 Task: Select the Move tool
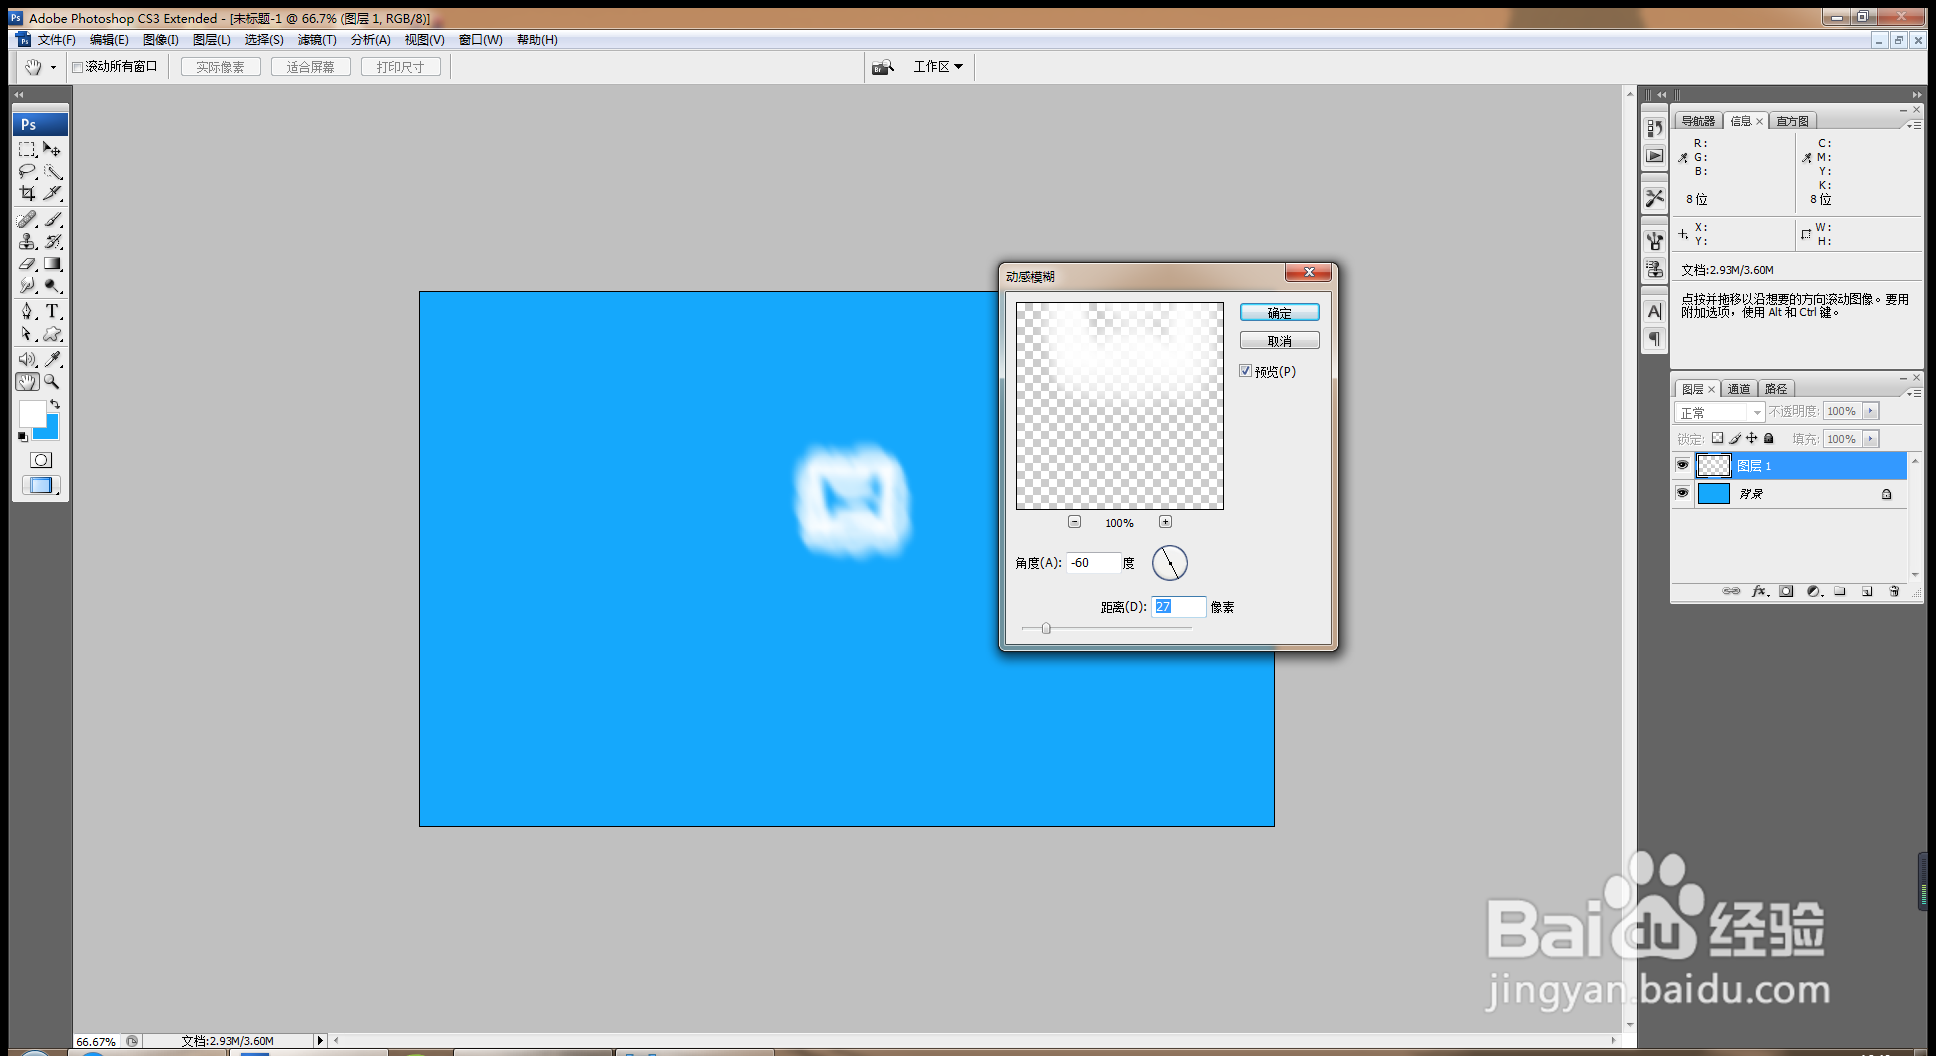point(53,149)
